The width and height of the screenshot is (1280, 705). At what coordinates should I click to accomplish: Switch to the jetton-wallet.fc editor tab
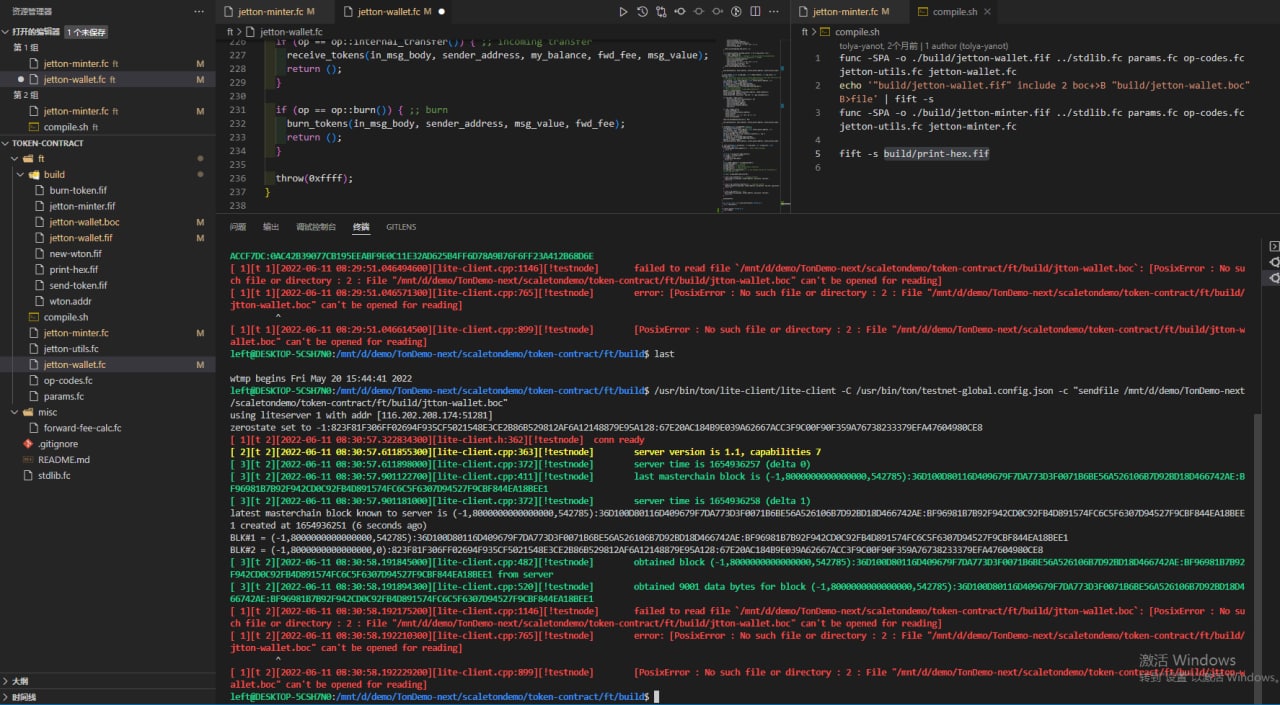point(394,12)
